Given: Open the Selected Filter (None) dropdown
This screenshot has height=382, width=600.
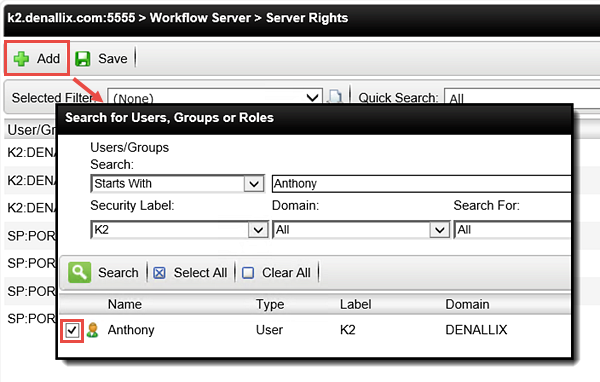Looking at the screenshot, I should click(x=215, y=96).
